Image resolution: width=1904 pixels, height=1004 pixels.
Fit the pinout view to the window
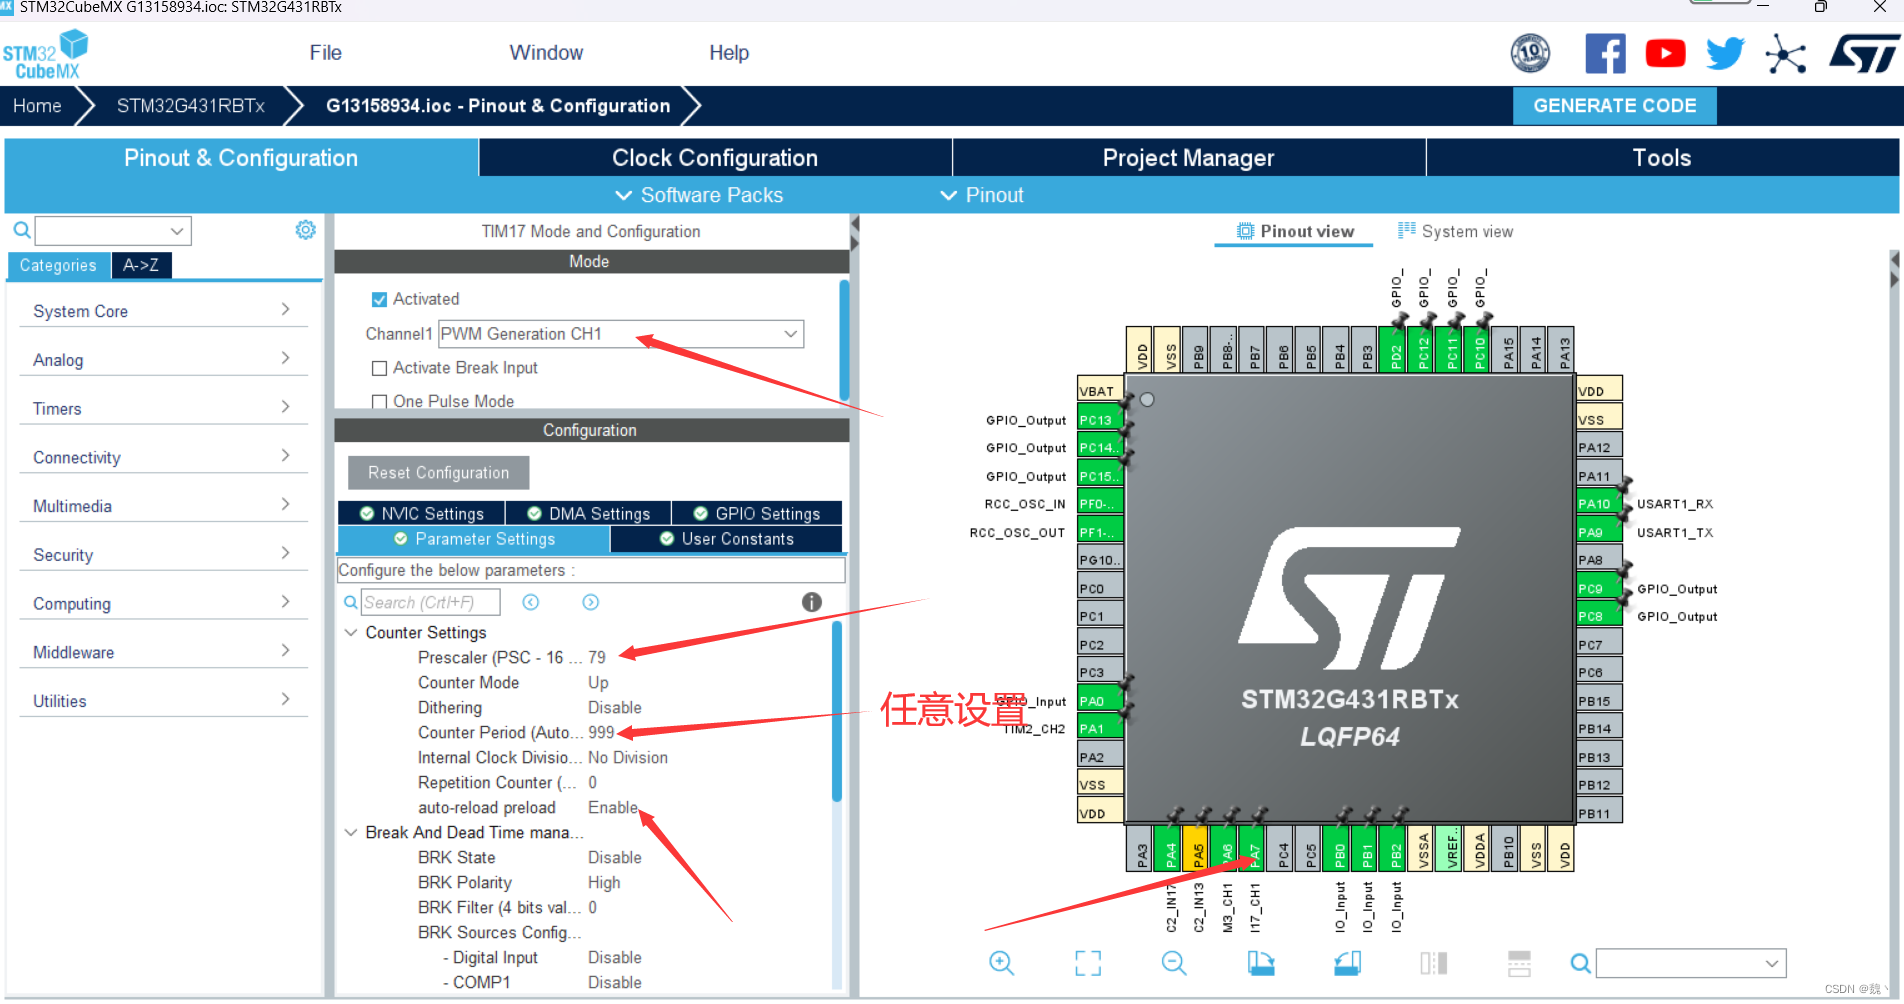(1088, 963)
